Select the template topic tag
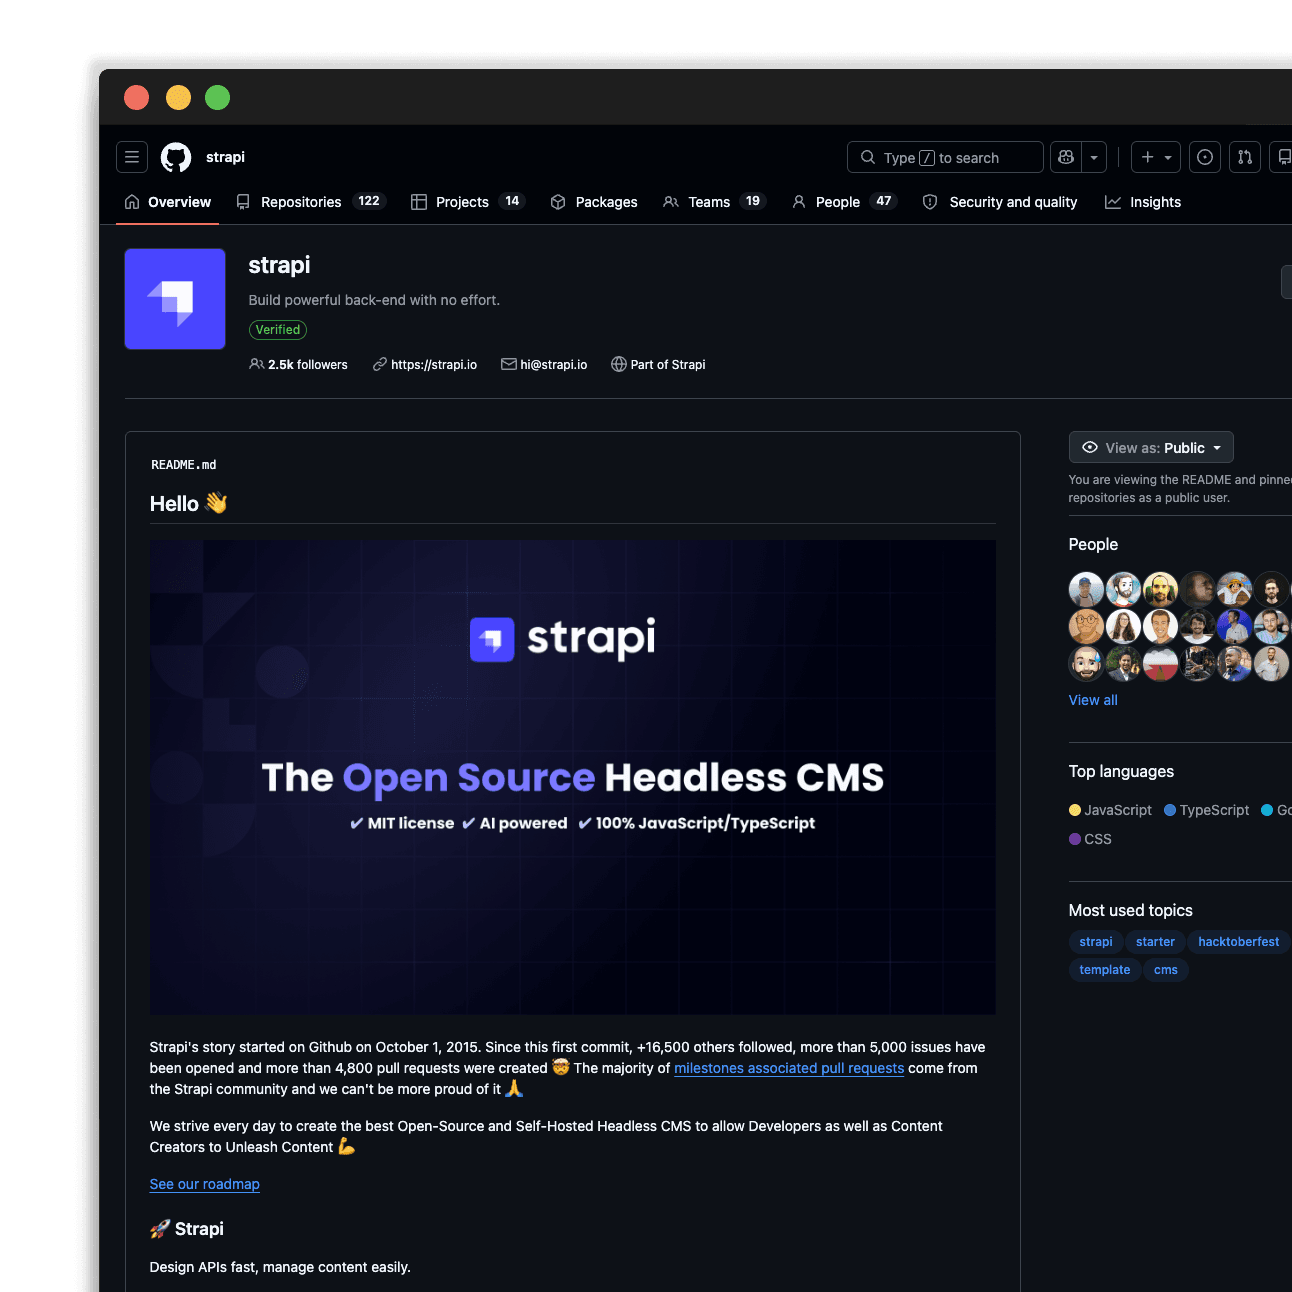 (1105, 970)
